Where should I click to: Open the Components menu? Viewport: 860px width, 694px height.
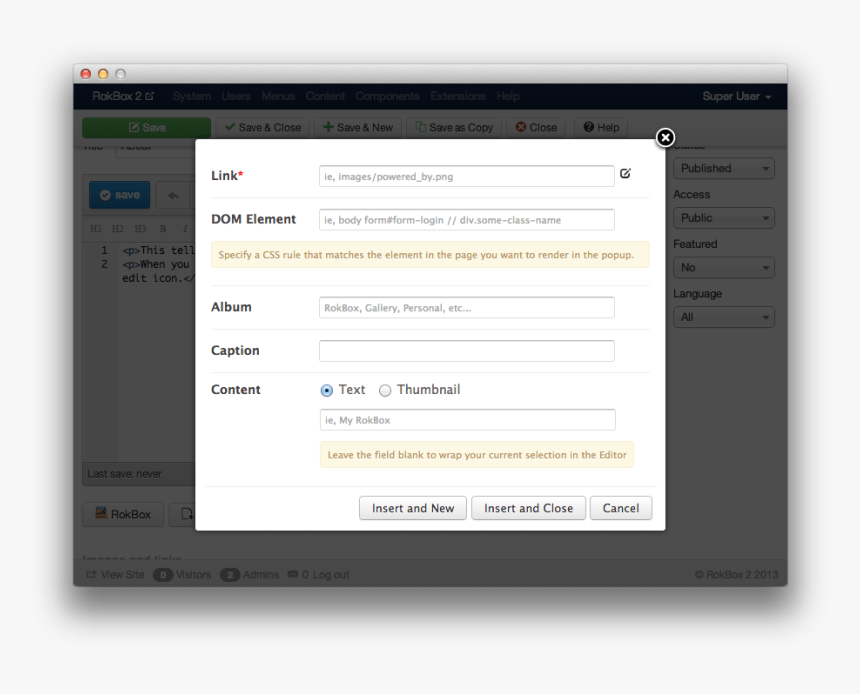(x=387, y=96)
